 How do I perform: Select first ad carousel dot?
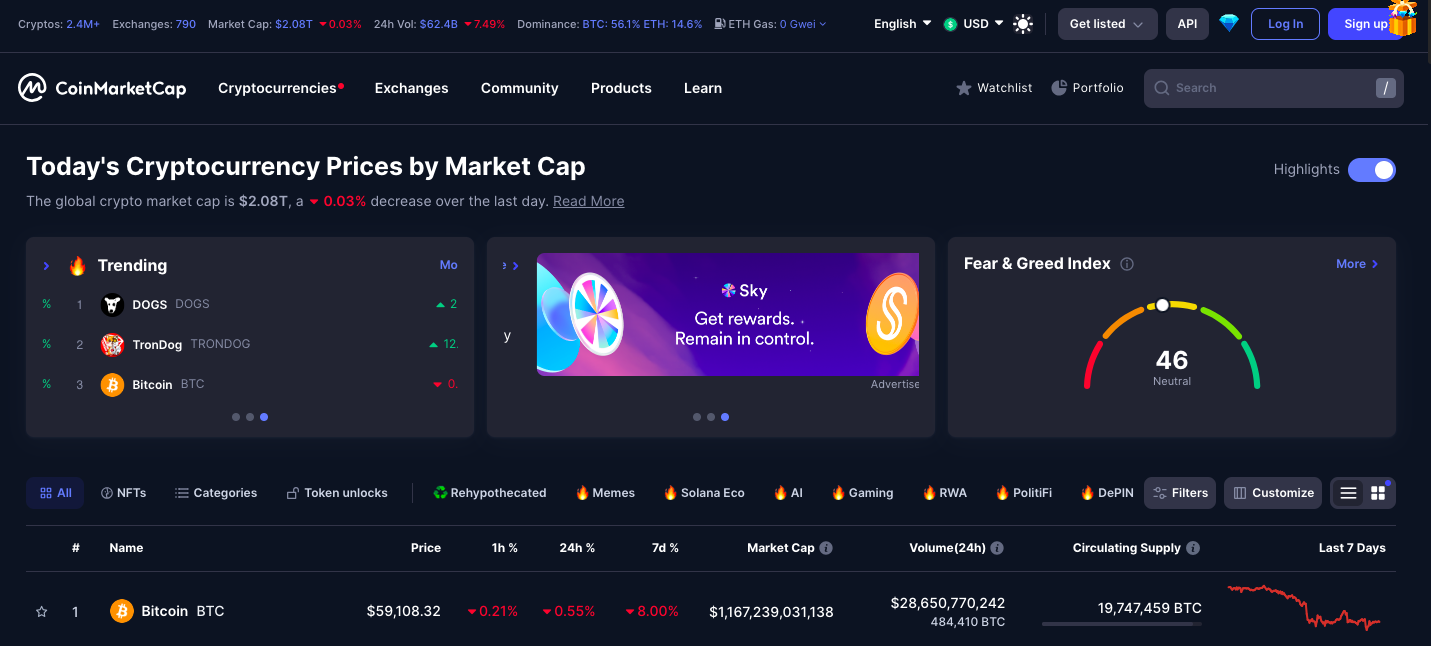pyautogui.click(x=697, y=417)
